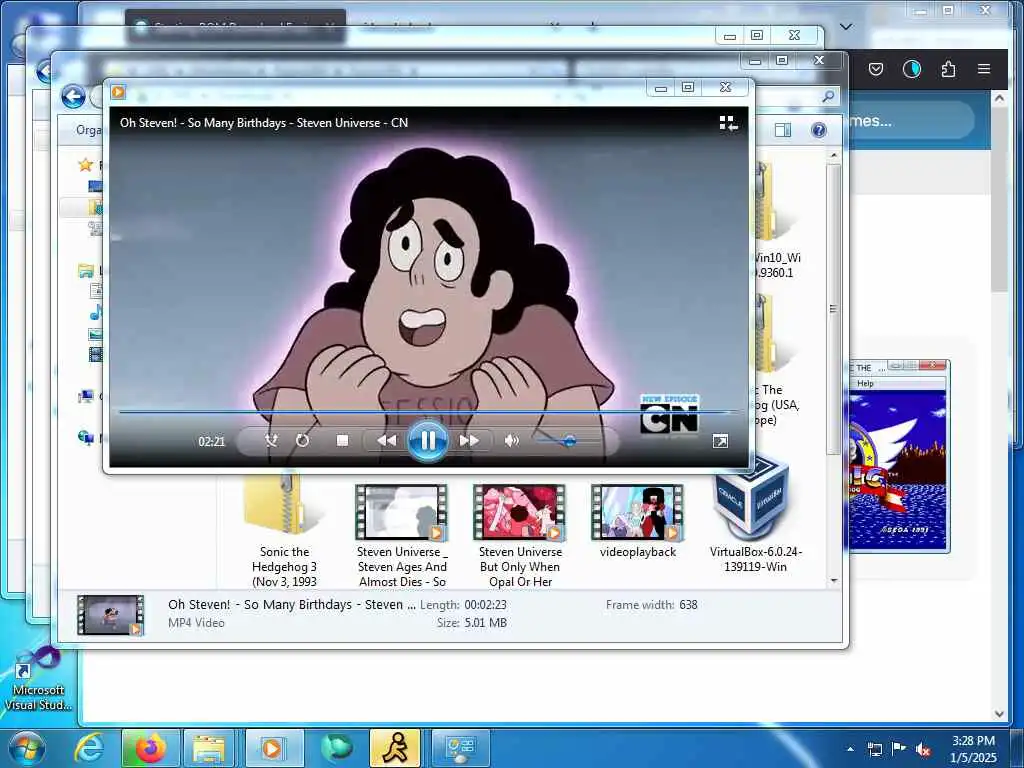Click the Sonic emulator game screen
Viewport: 1024px width, 768px height.
click(x=897, y=470)
